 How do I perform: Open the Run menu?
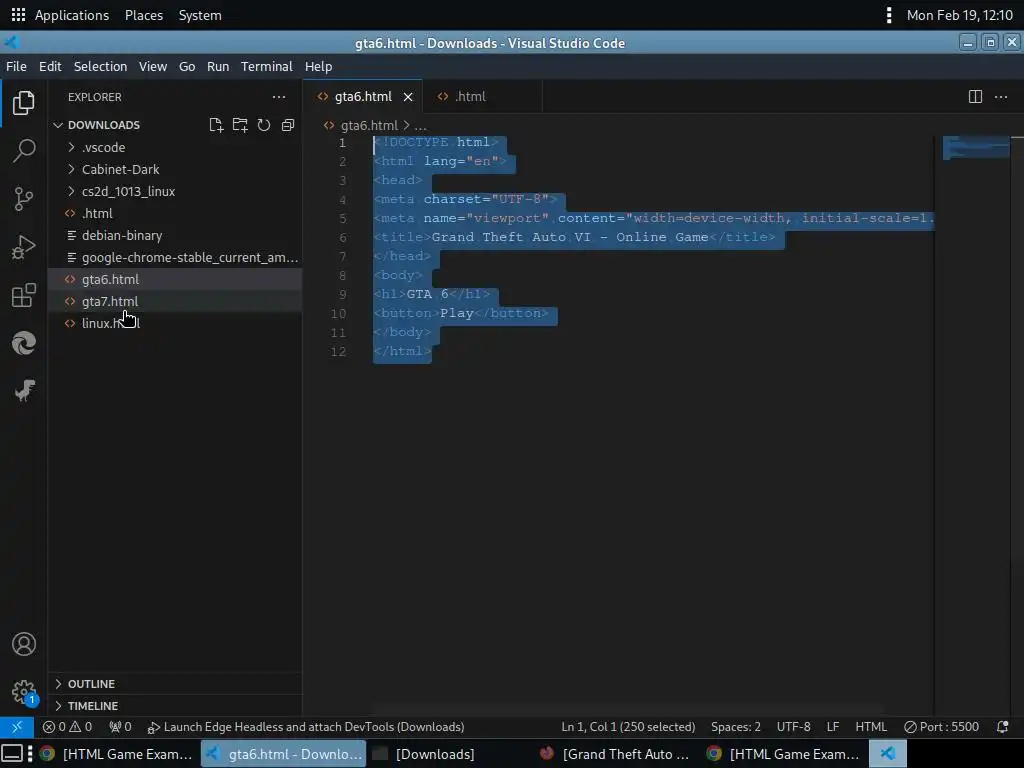click(x=218, y=67)
